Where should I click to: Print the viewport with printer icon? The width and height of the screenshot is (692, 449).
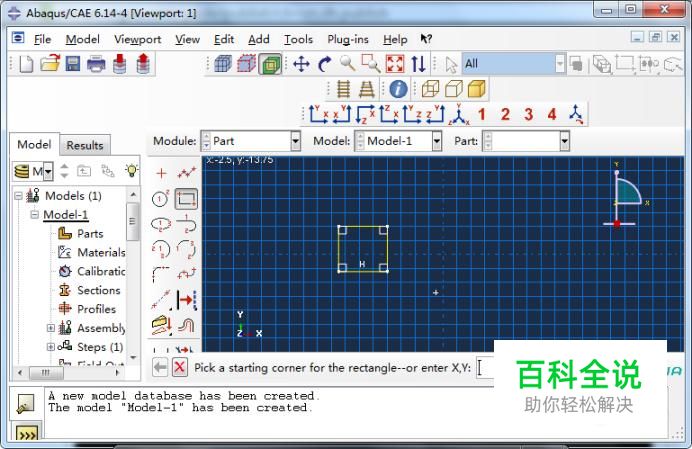[96, 64]
